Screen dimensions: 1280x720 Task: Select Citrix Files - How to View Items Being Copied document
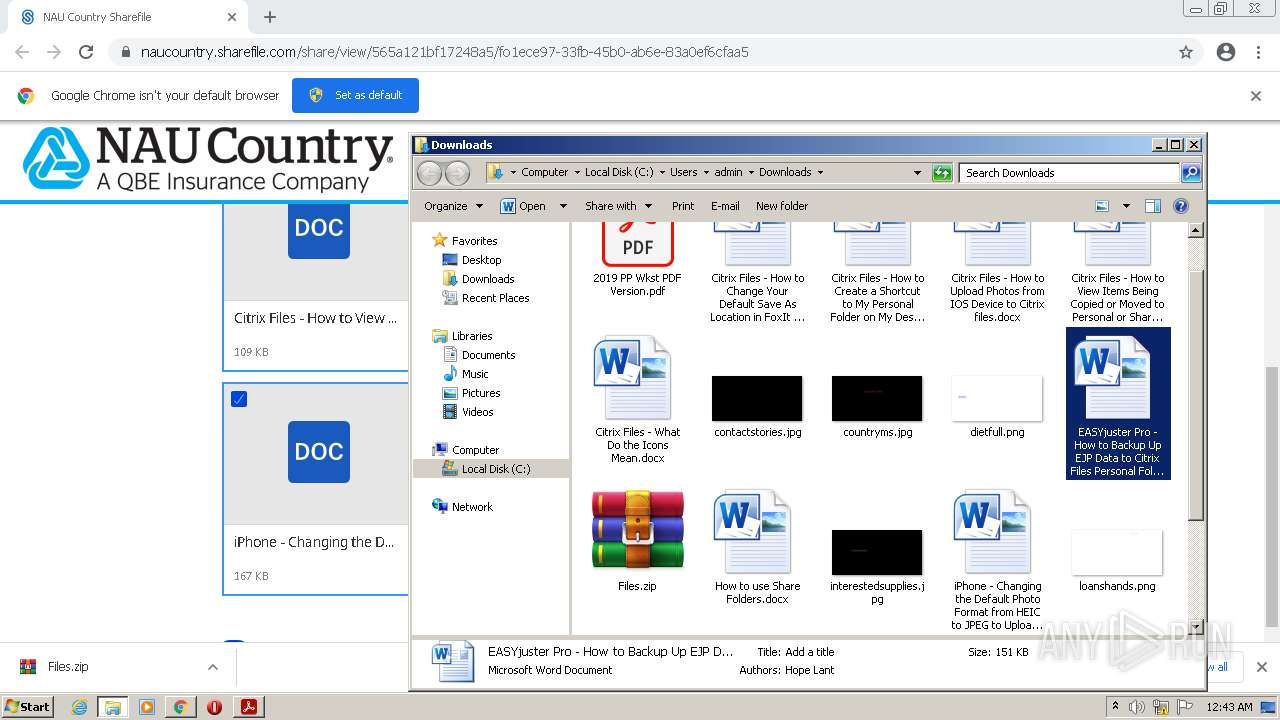1117,273
